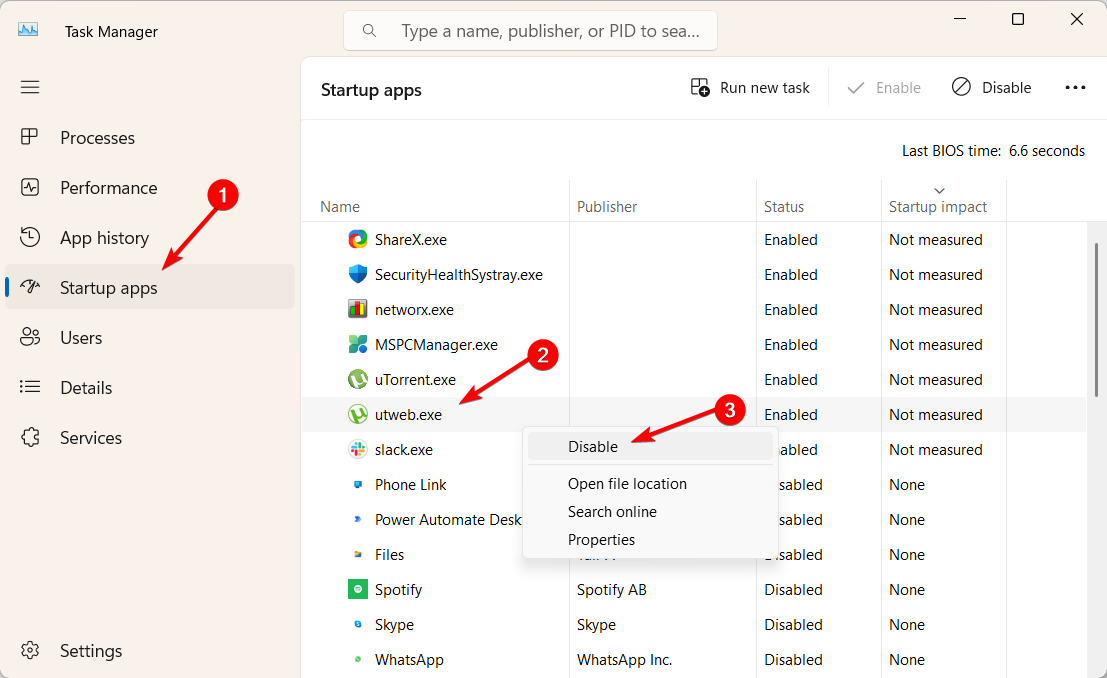Viewport: 1107px width, 678px height.
Task: Switch to the Performance page
Action: pyautogui.click(x=150, y=188)
